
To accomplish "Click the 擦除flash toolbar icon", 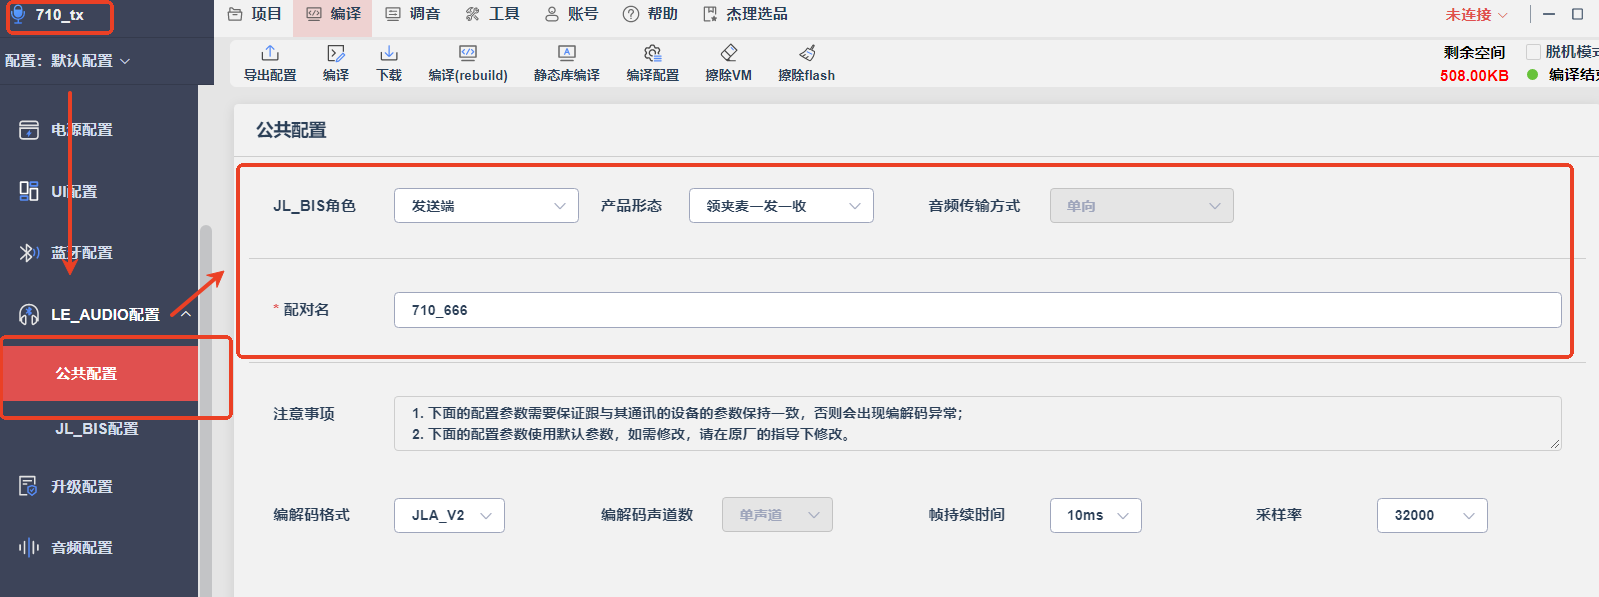I will click(x=807, y=53).
